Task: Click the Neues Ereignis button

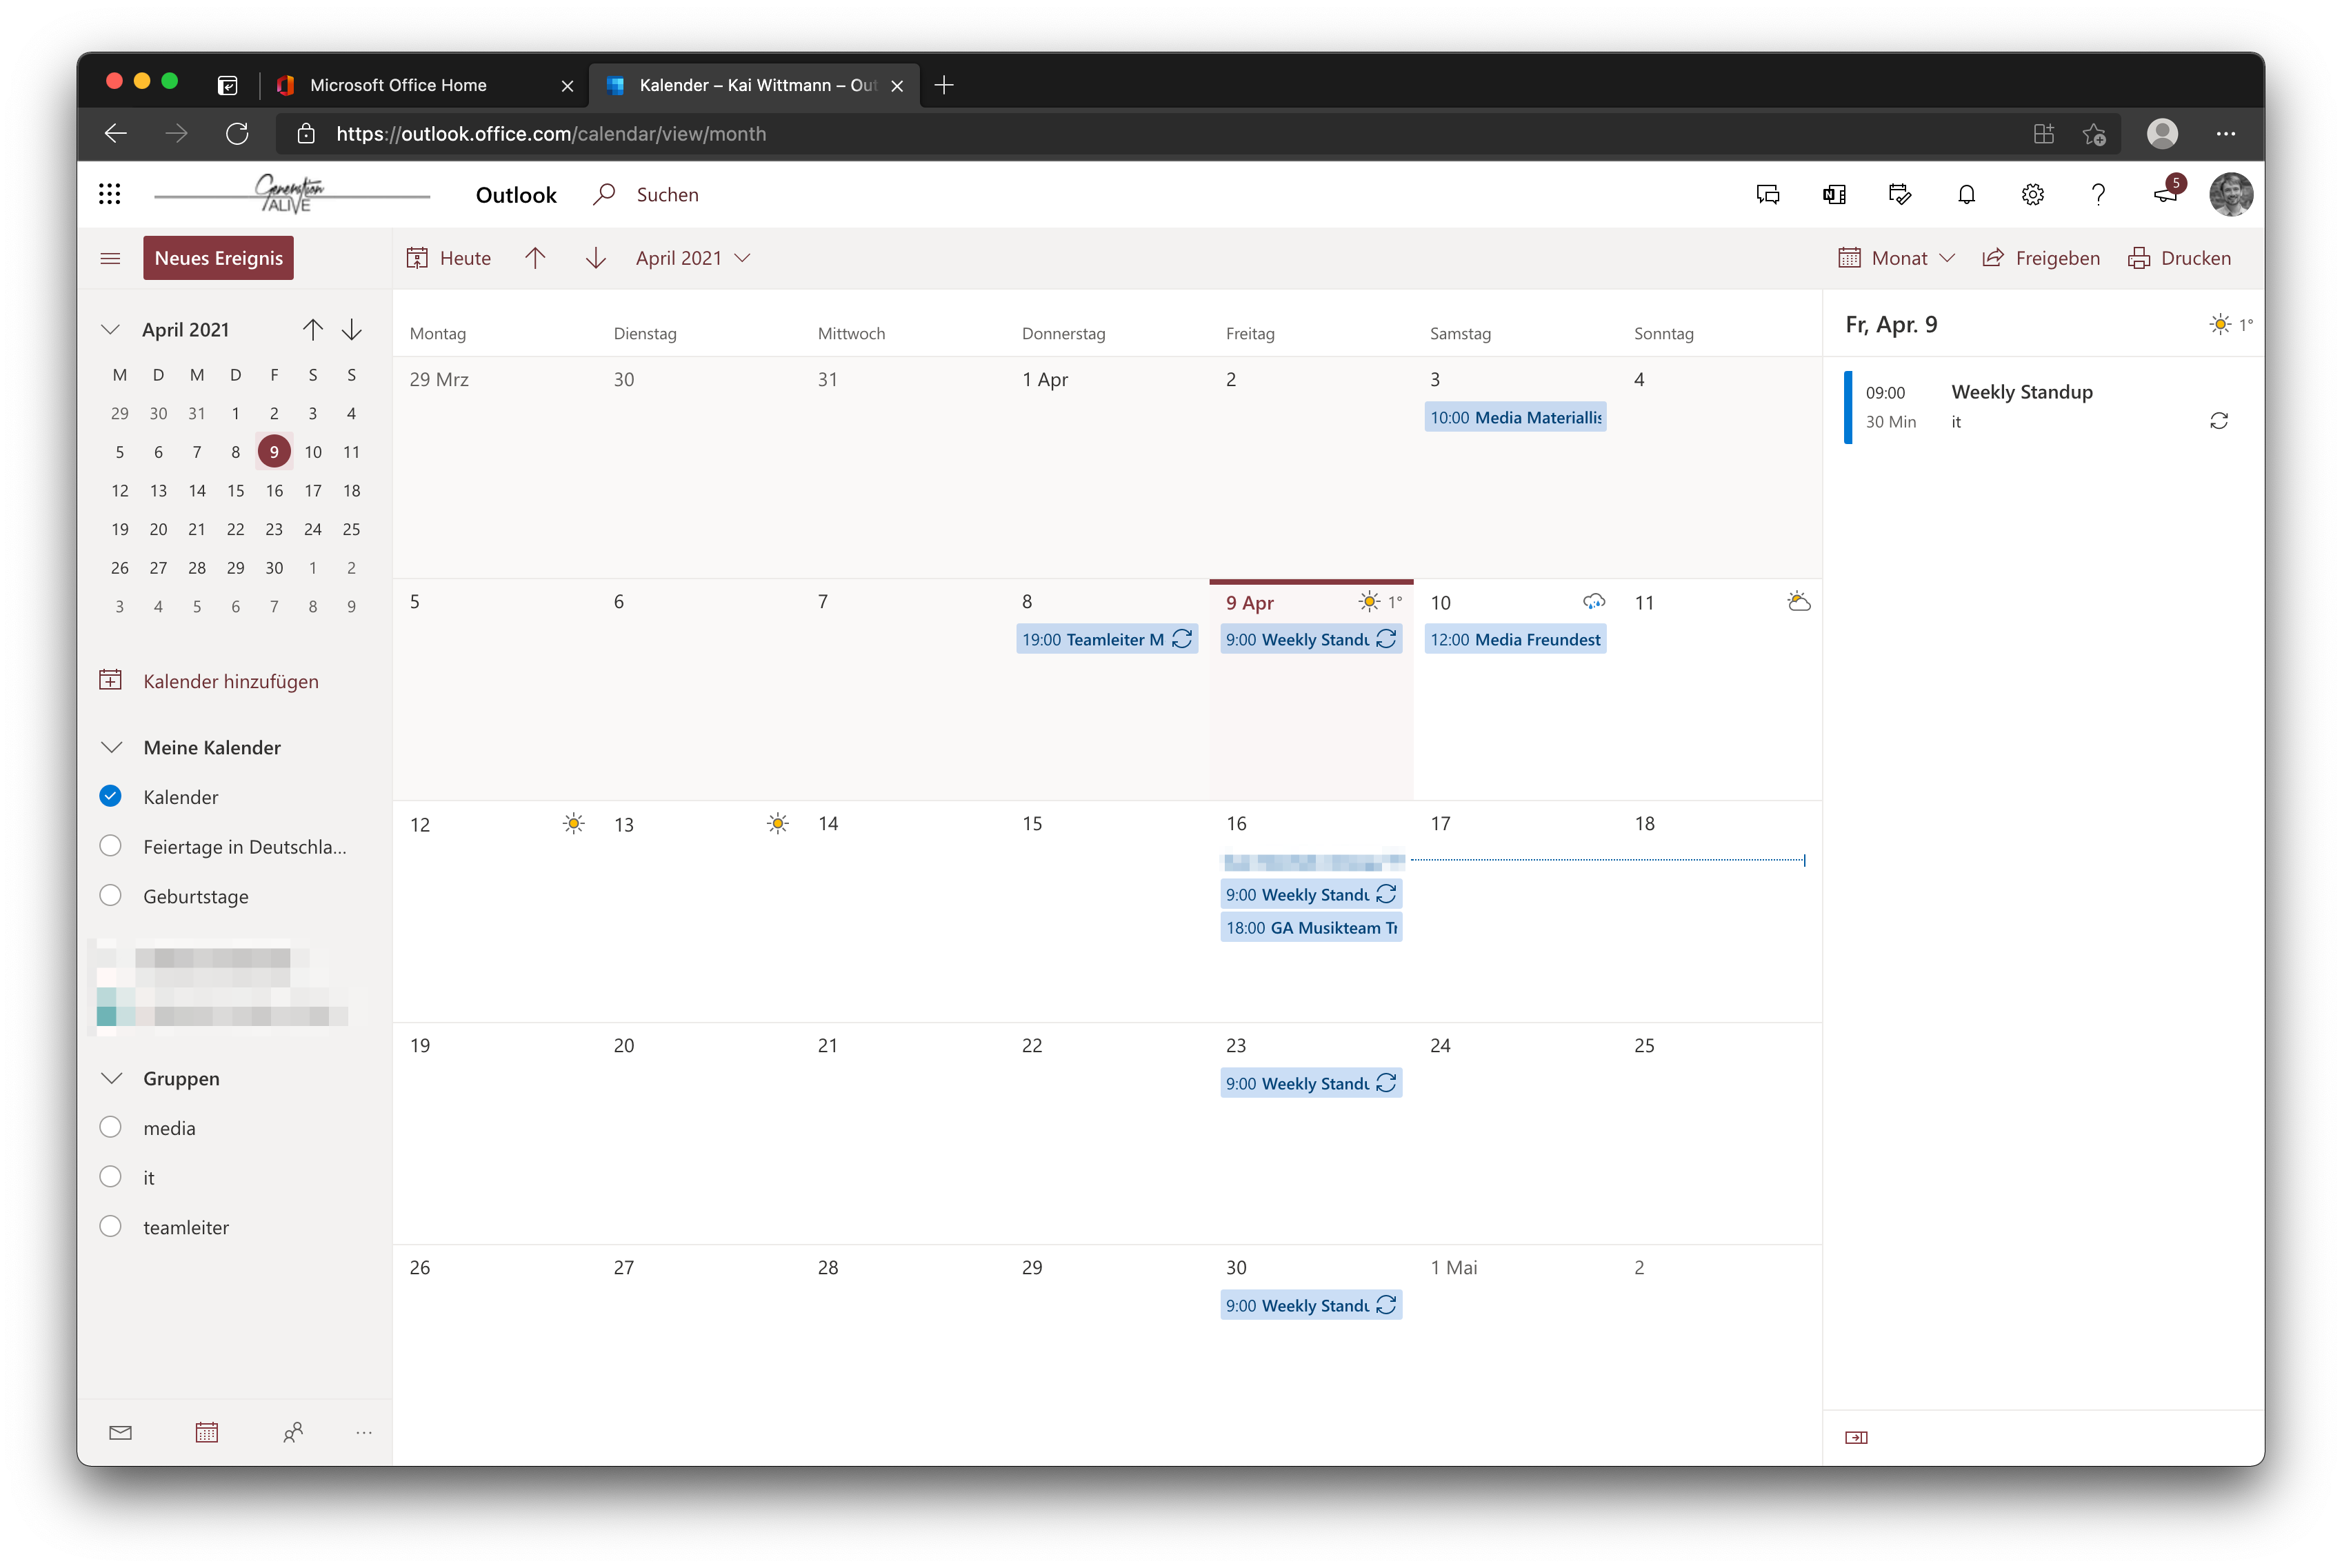Action: pyautogui.click(x=218, y=257)
